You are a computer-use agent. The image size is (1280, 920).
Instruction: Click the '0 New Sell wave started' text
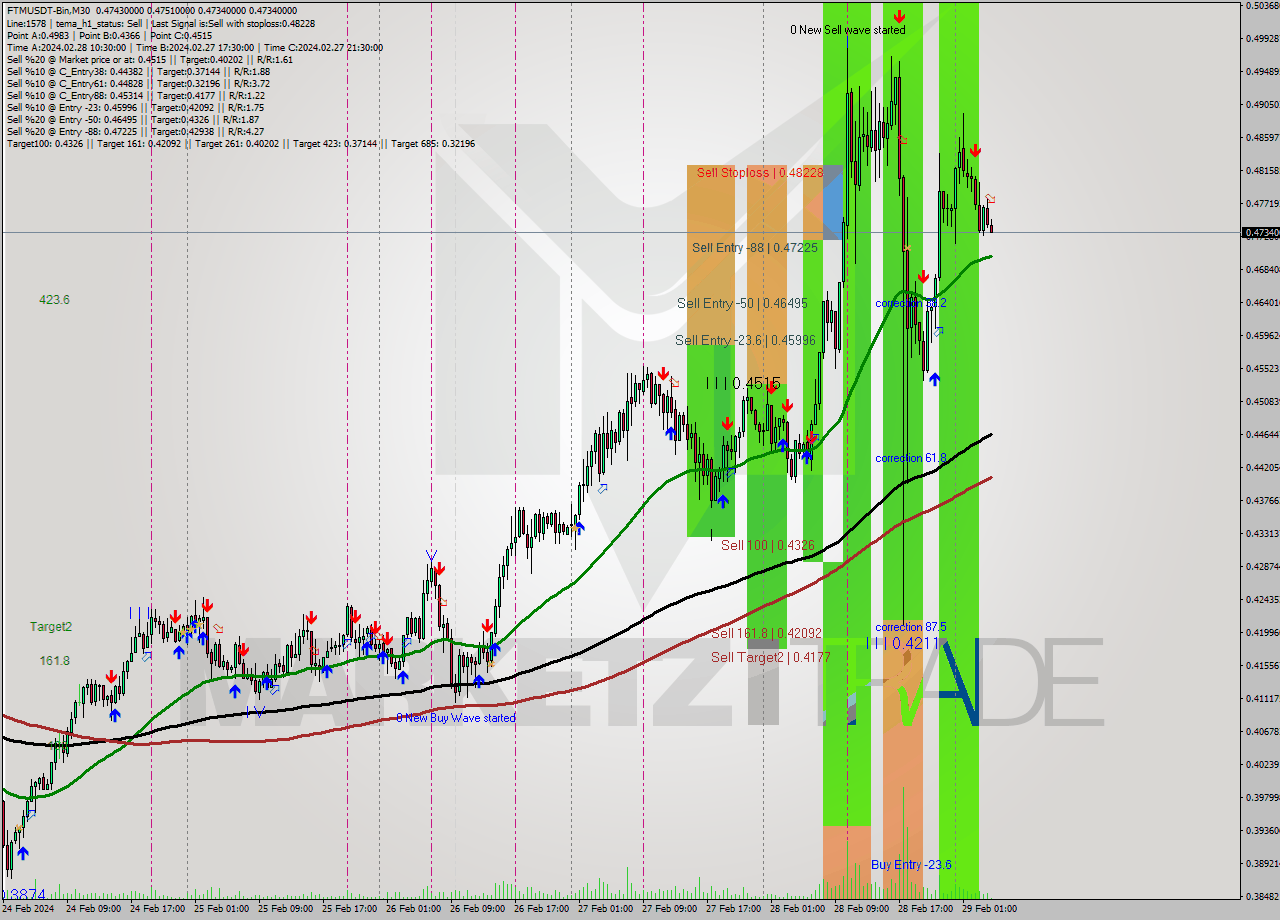[x=848, y=30]
